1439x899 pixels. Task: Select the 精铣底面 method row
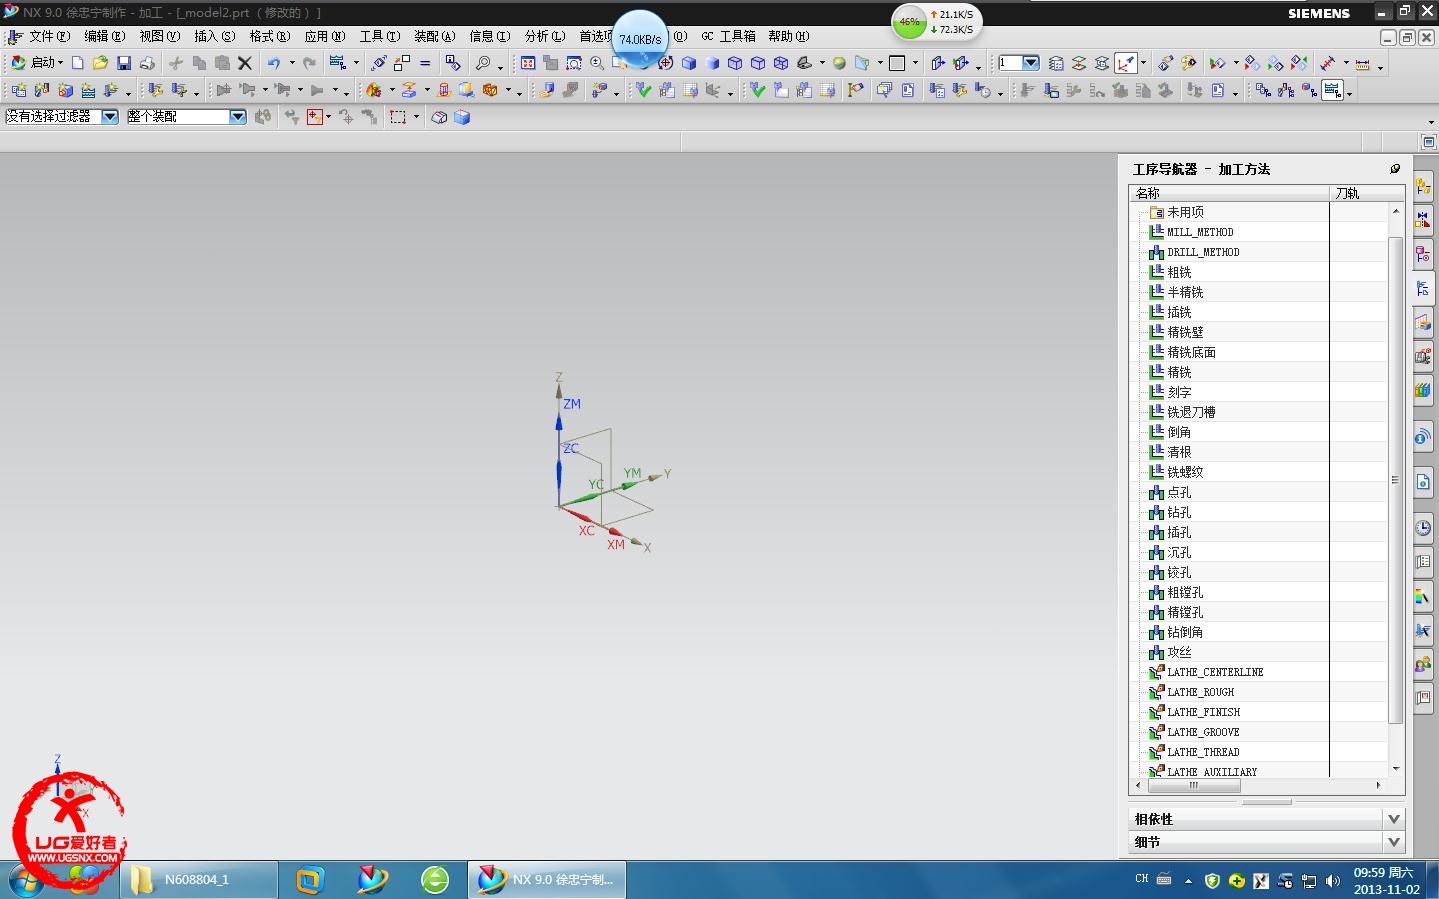pos(1191,352)
